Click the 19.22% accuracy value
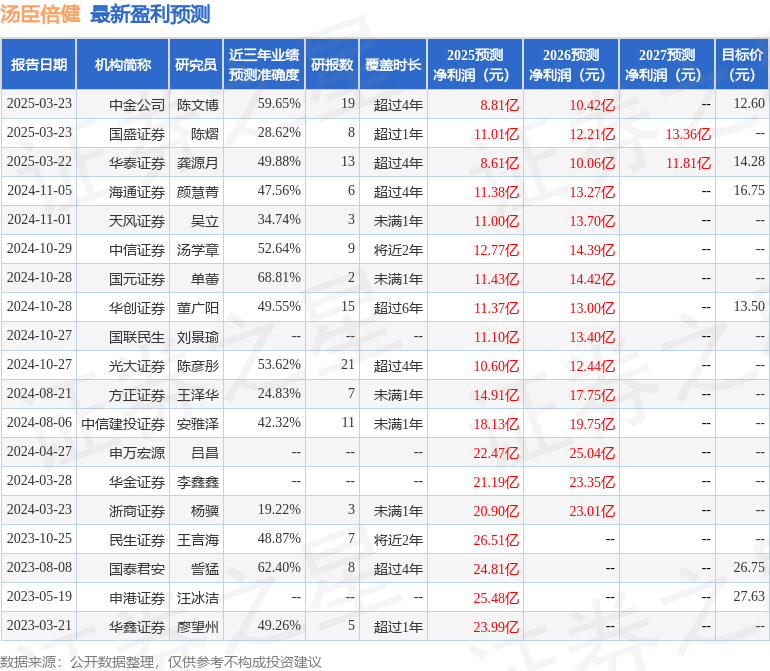The image size is (770, 671). [279, 509]
